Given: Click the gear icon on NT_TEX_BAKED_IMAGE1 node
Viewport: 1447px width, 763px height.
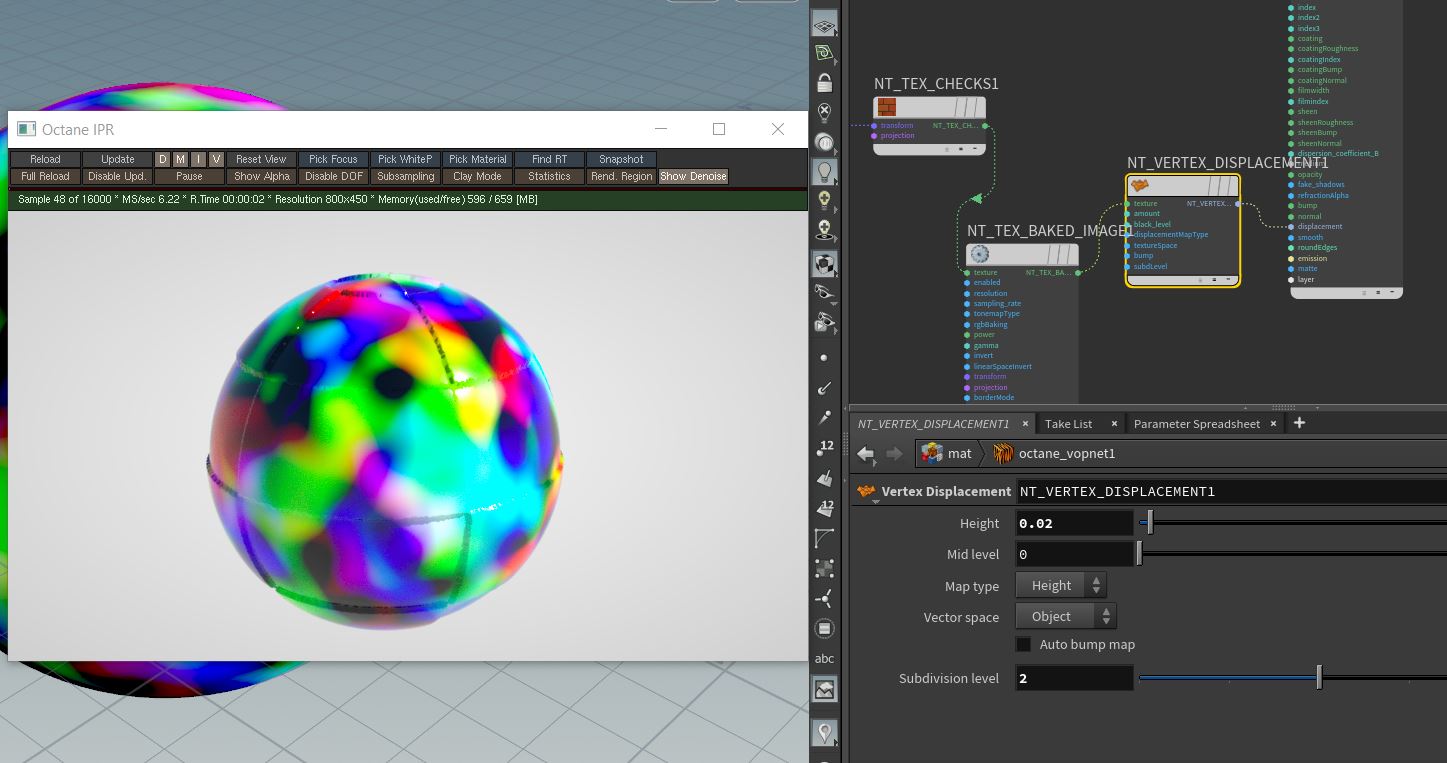Looking at the screenshot, I should (x=979, y=254).
